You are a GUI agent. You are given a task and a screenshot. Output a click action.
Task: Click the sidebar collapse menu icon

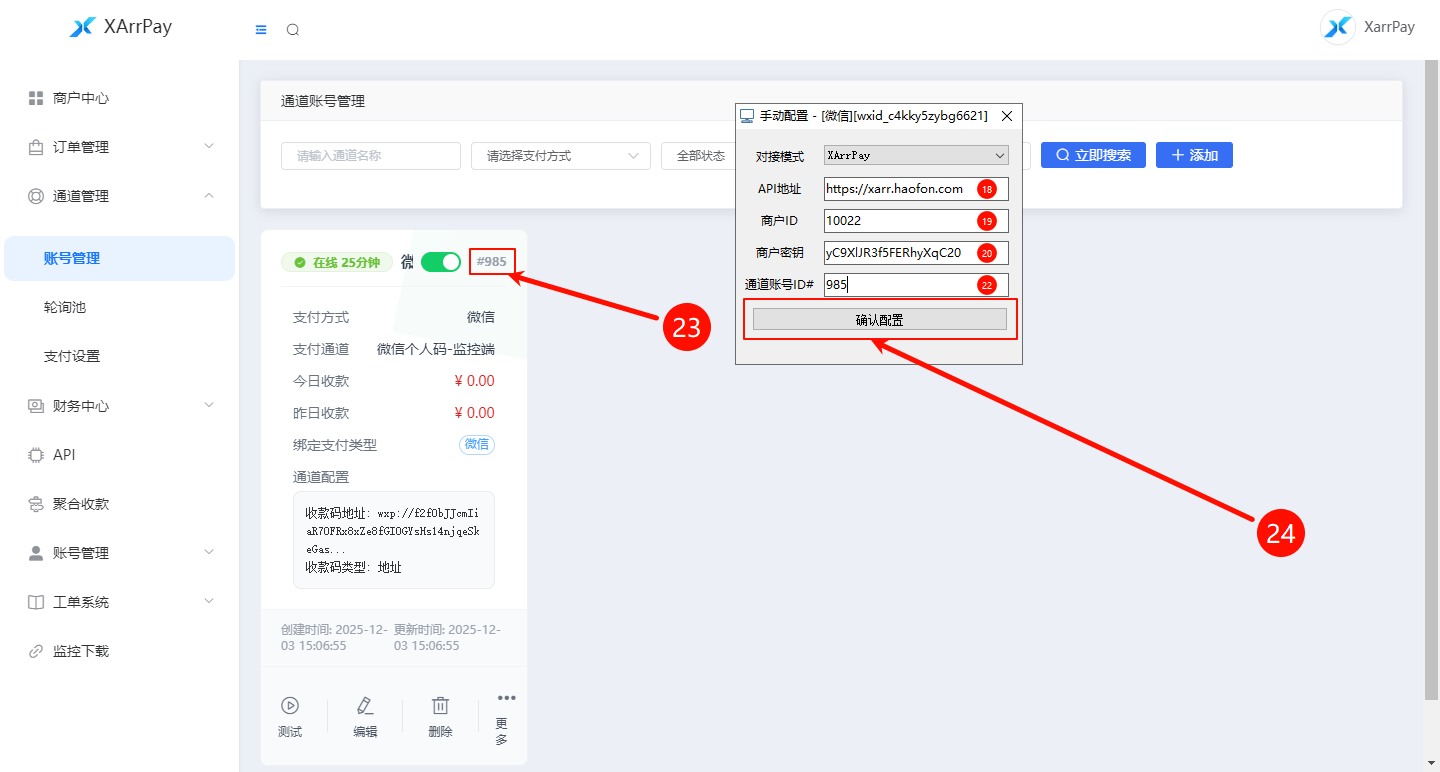point(261,30)
